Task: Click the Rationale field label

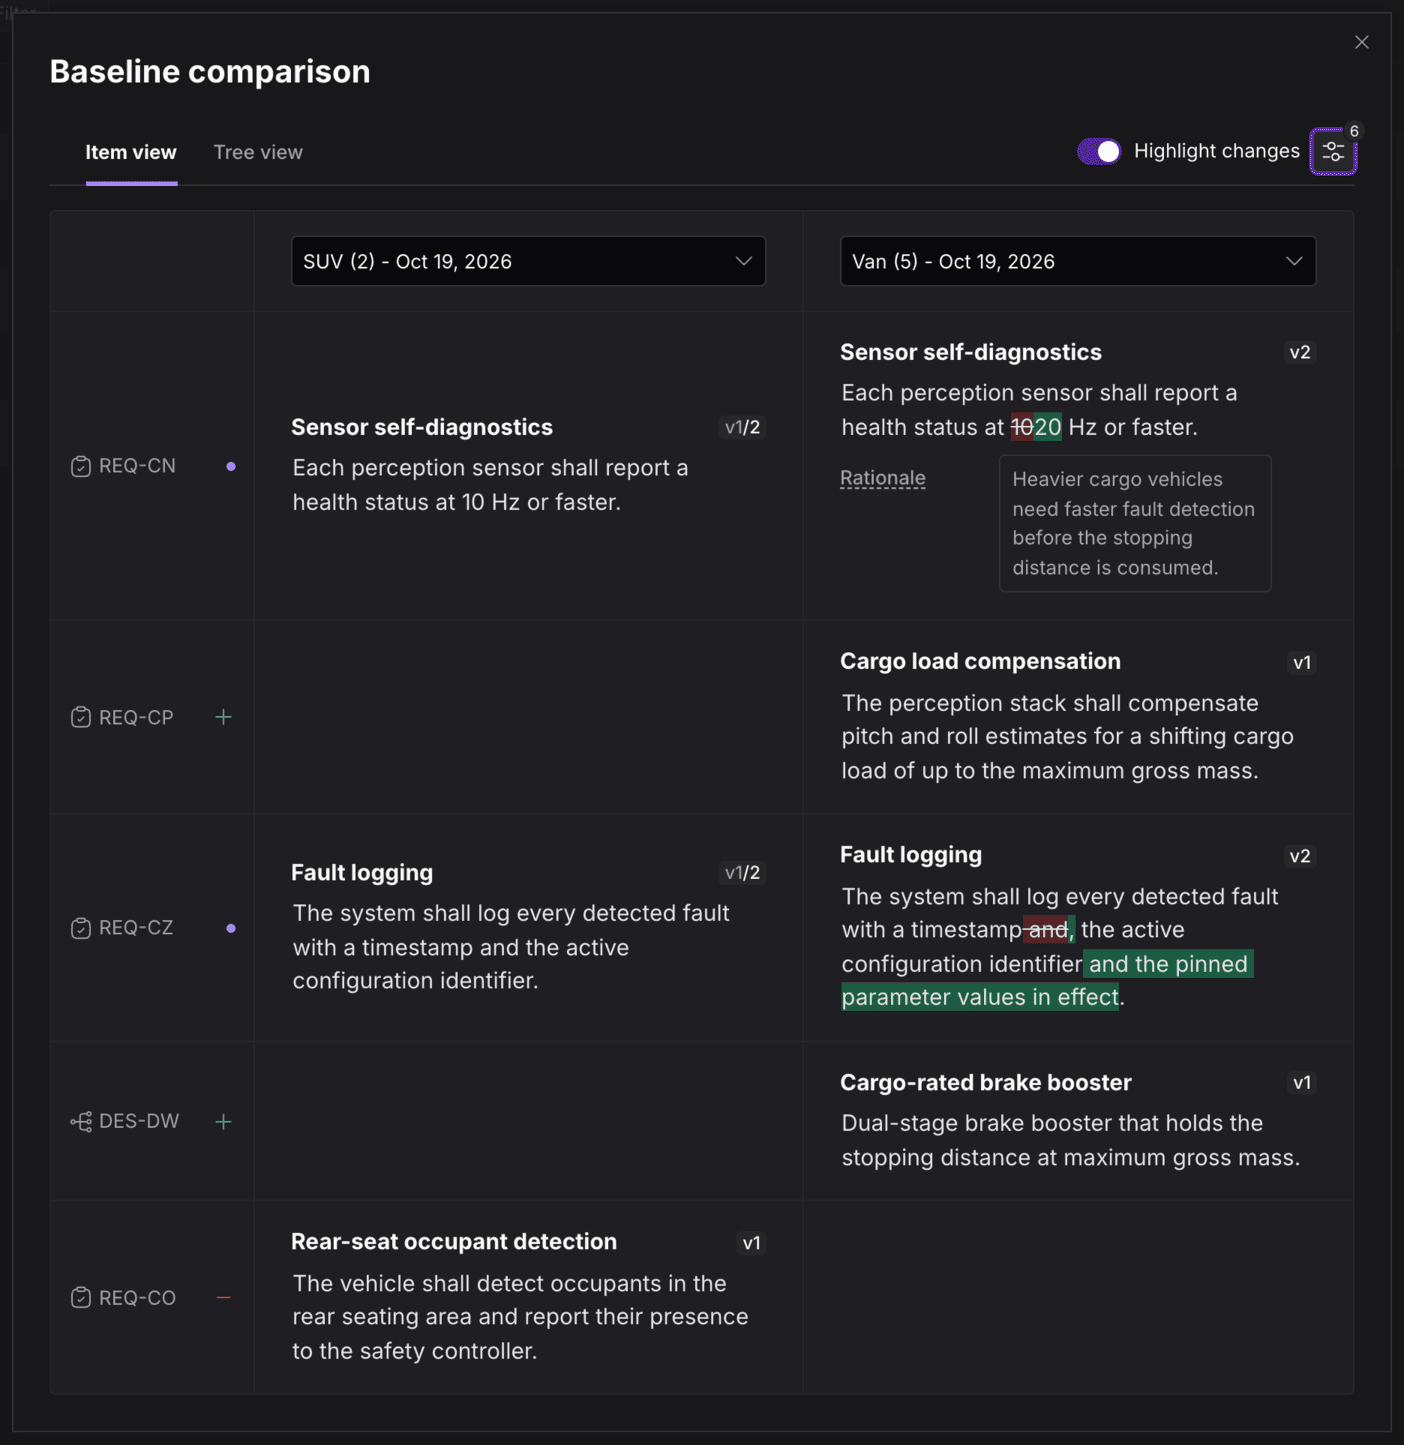Action: point(883,478)
